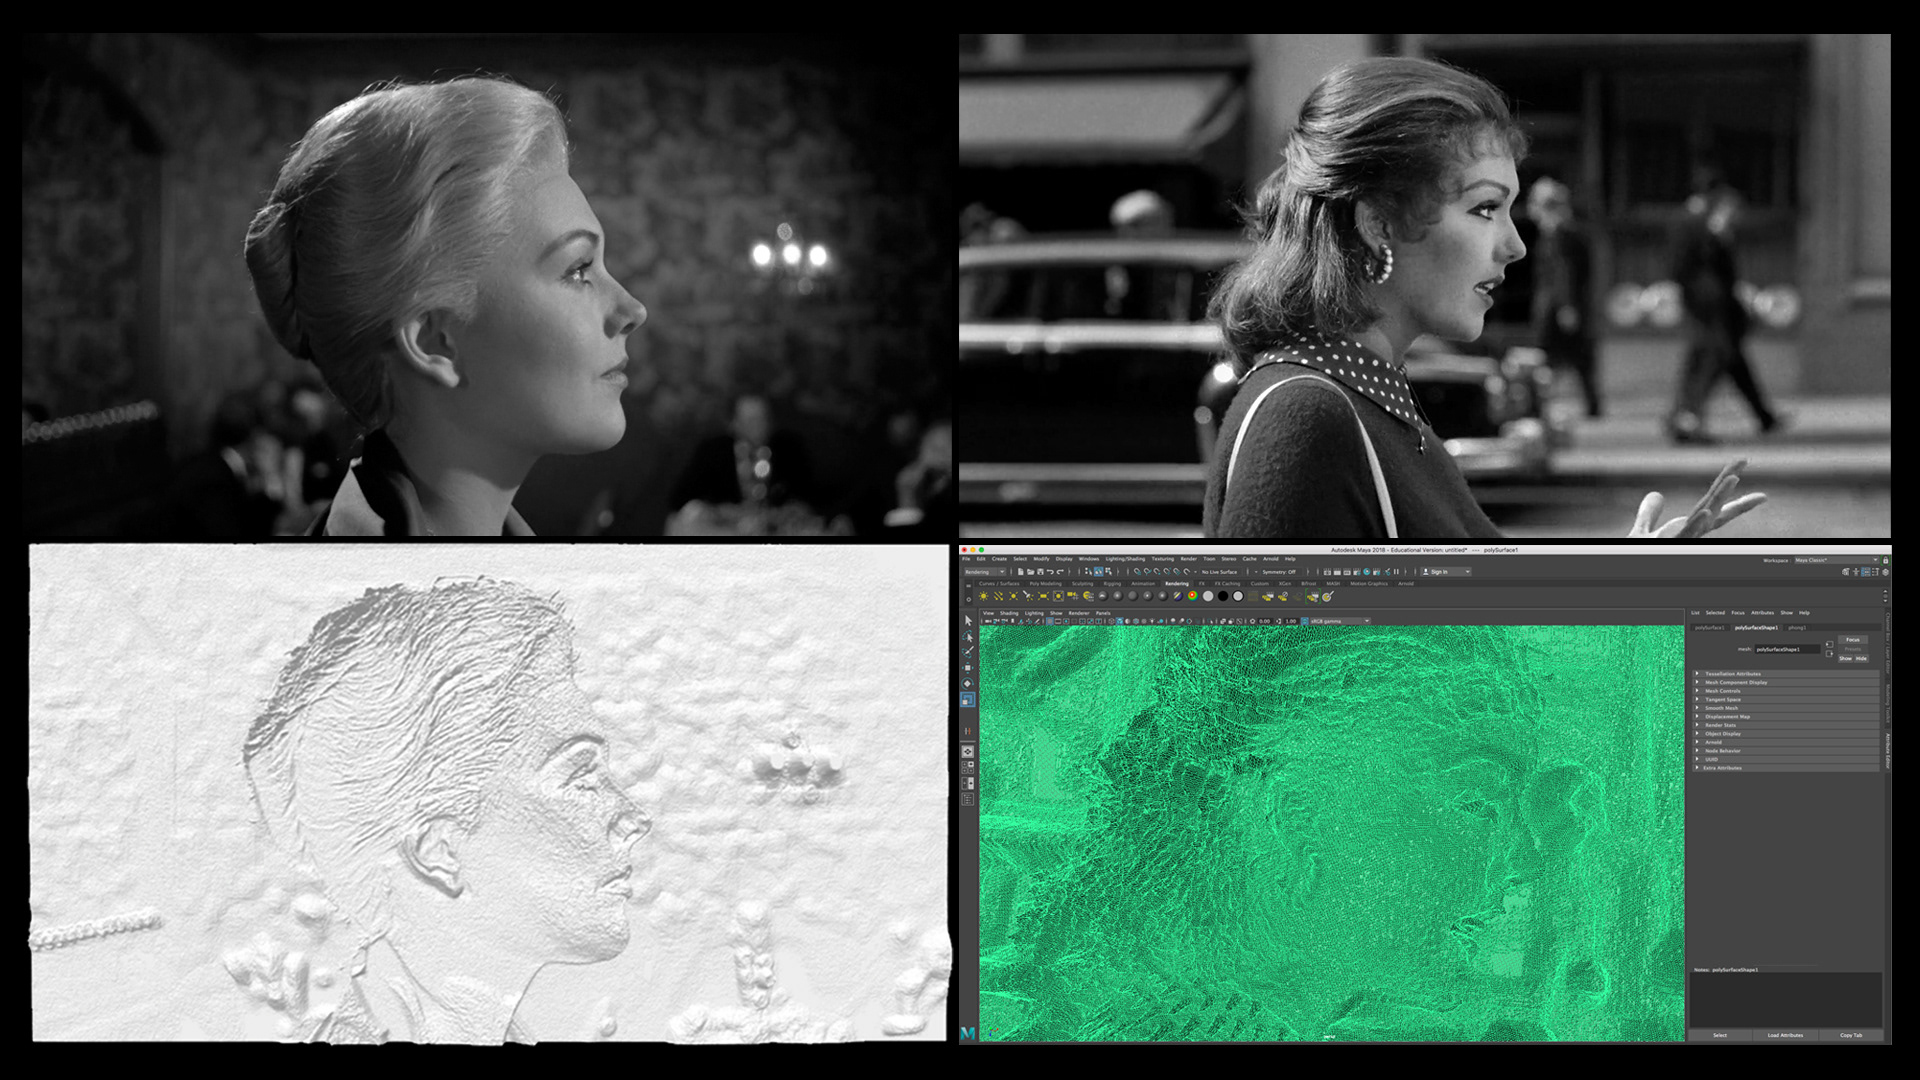This screenshot has height=1080, width=1920.
Task: Click the Show button in Attribute Editor
Action: click(x=1845, y=658)
